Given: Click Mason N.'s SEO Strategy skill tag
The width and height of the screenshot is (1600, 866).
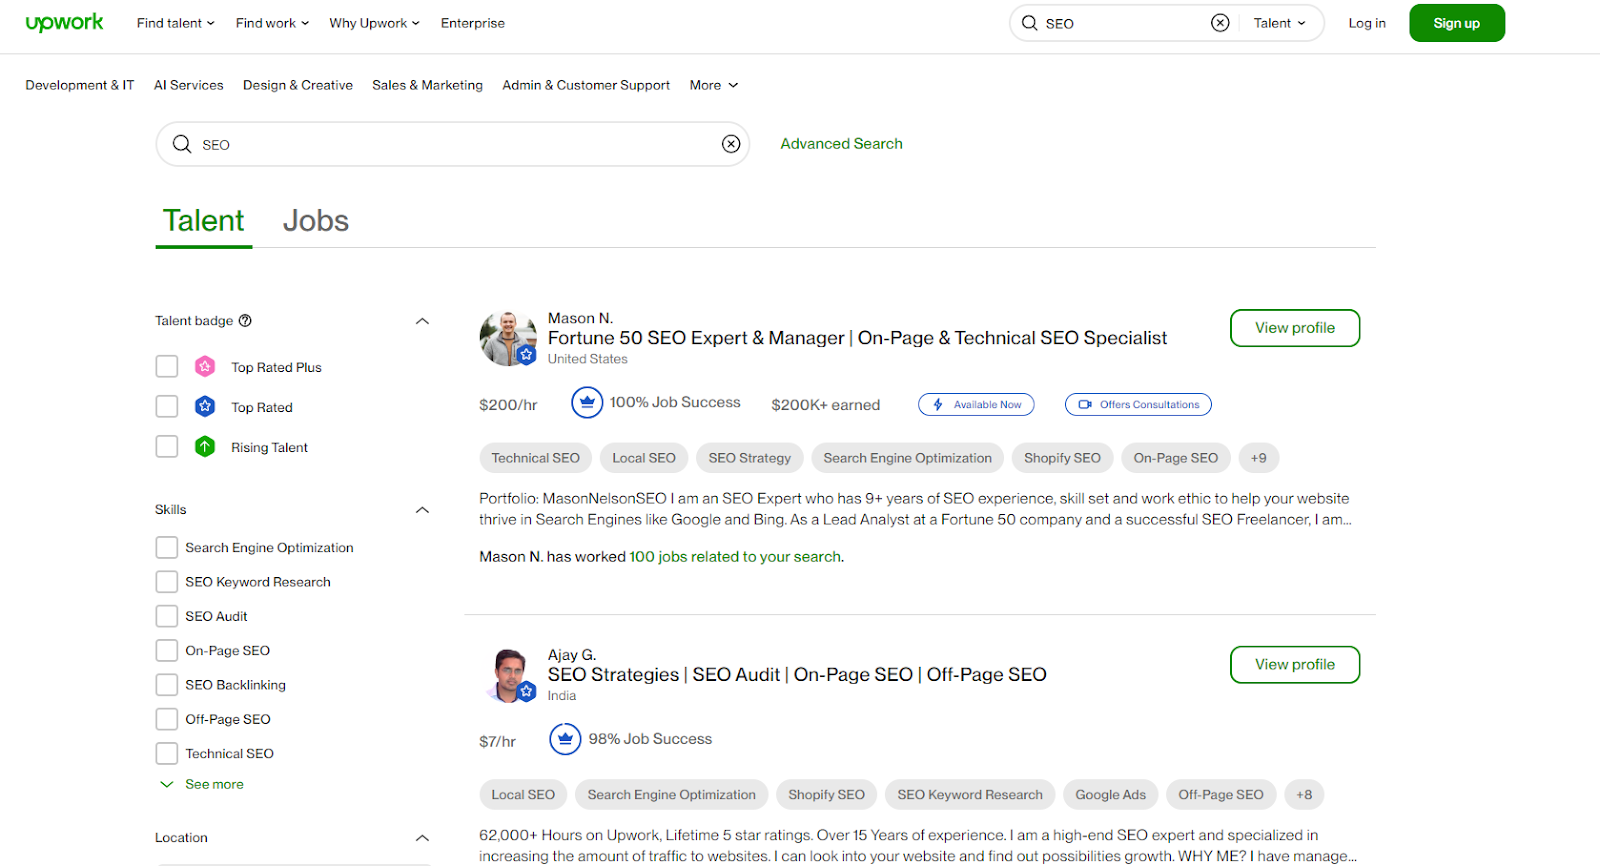Looking at the screenshot, I should pyautogui.click(x=750, y=458).
